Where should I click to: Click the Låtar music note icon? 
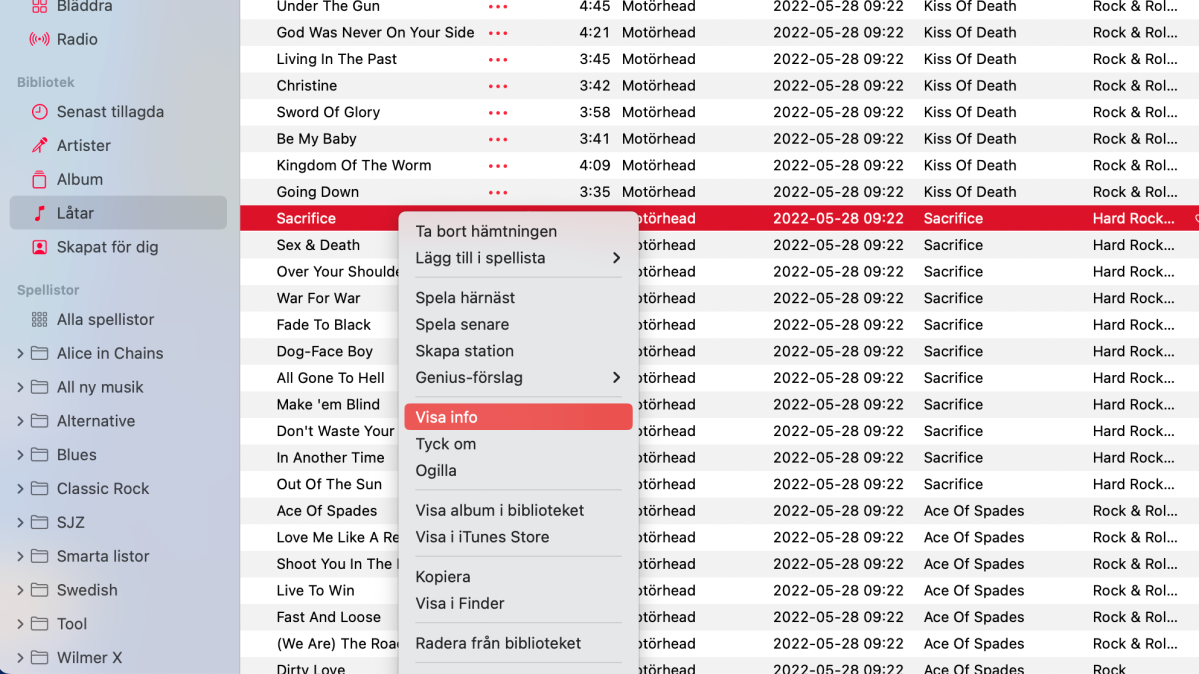(39, 213)
